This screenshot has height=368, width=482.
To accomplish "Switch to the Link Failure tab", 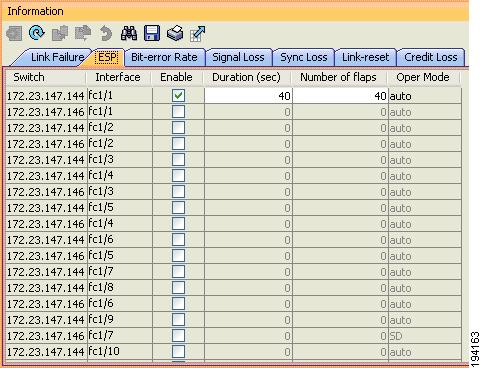I will pos(53,57).
